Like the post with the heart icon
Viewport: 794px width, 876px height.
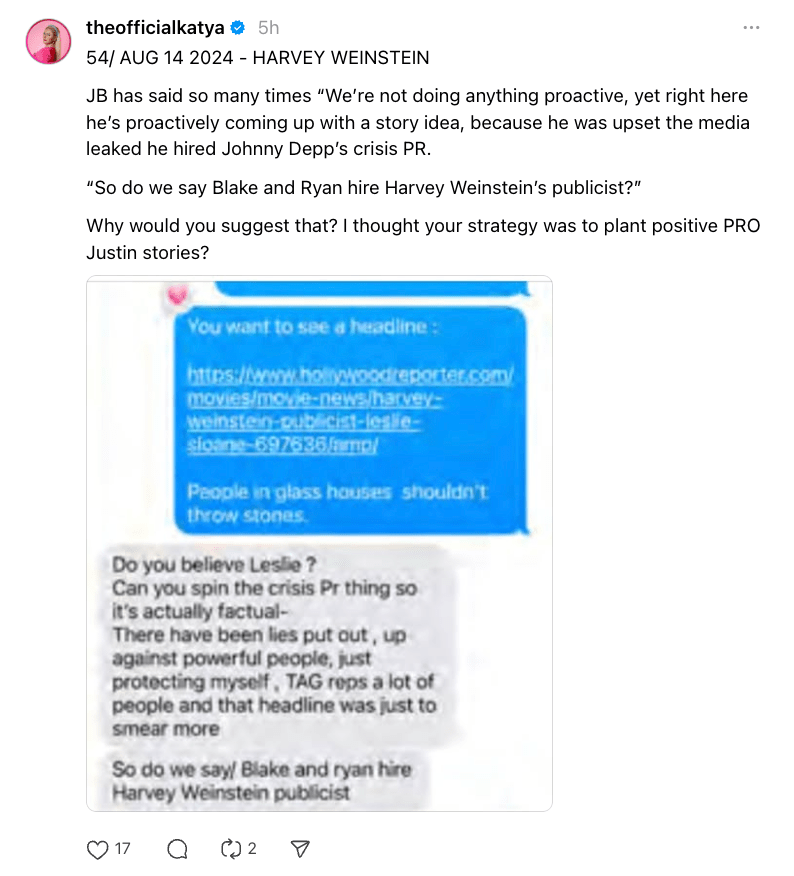tap(98, 850)
